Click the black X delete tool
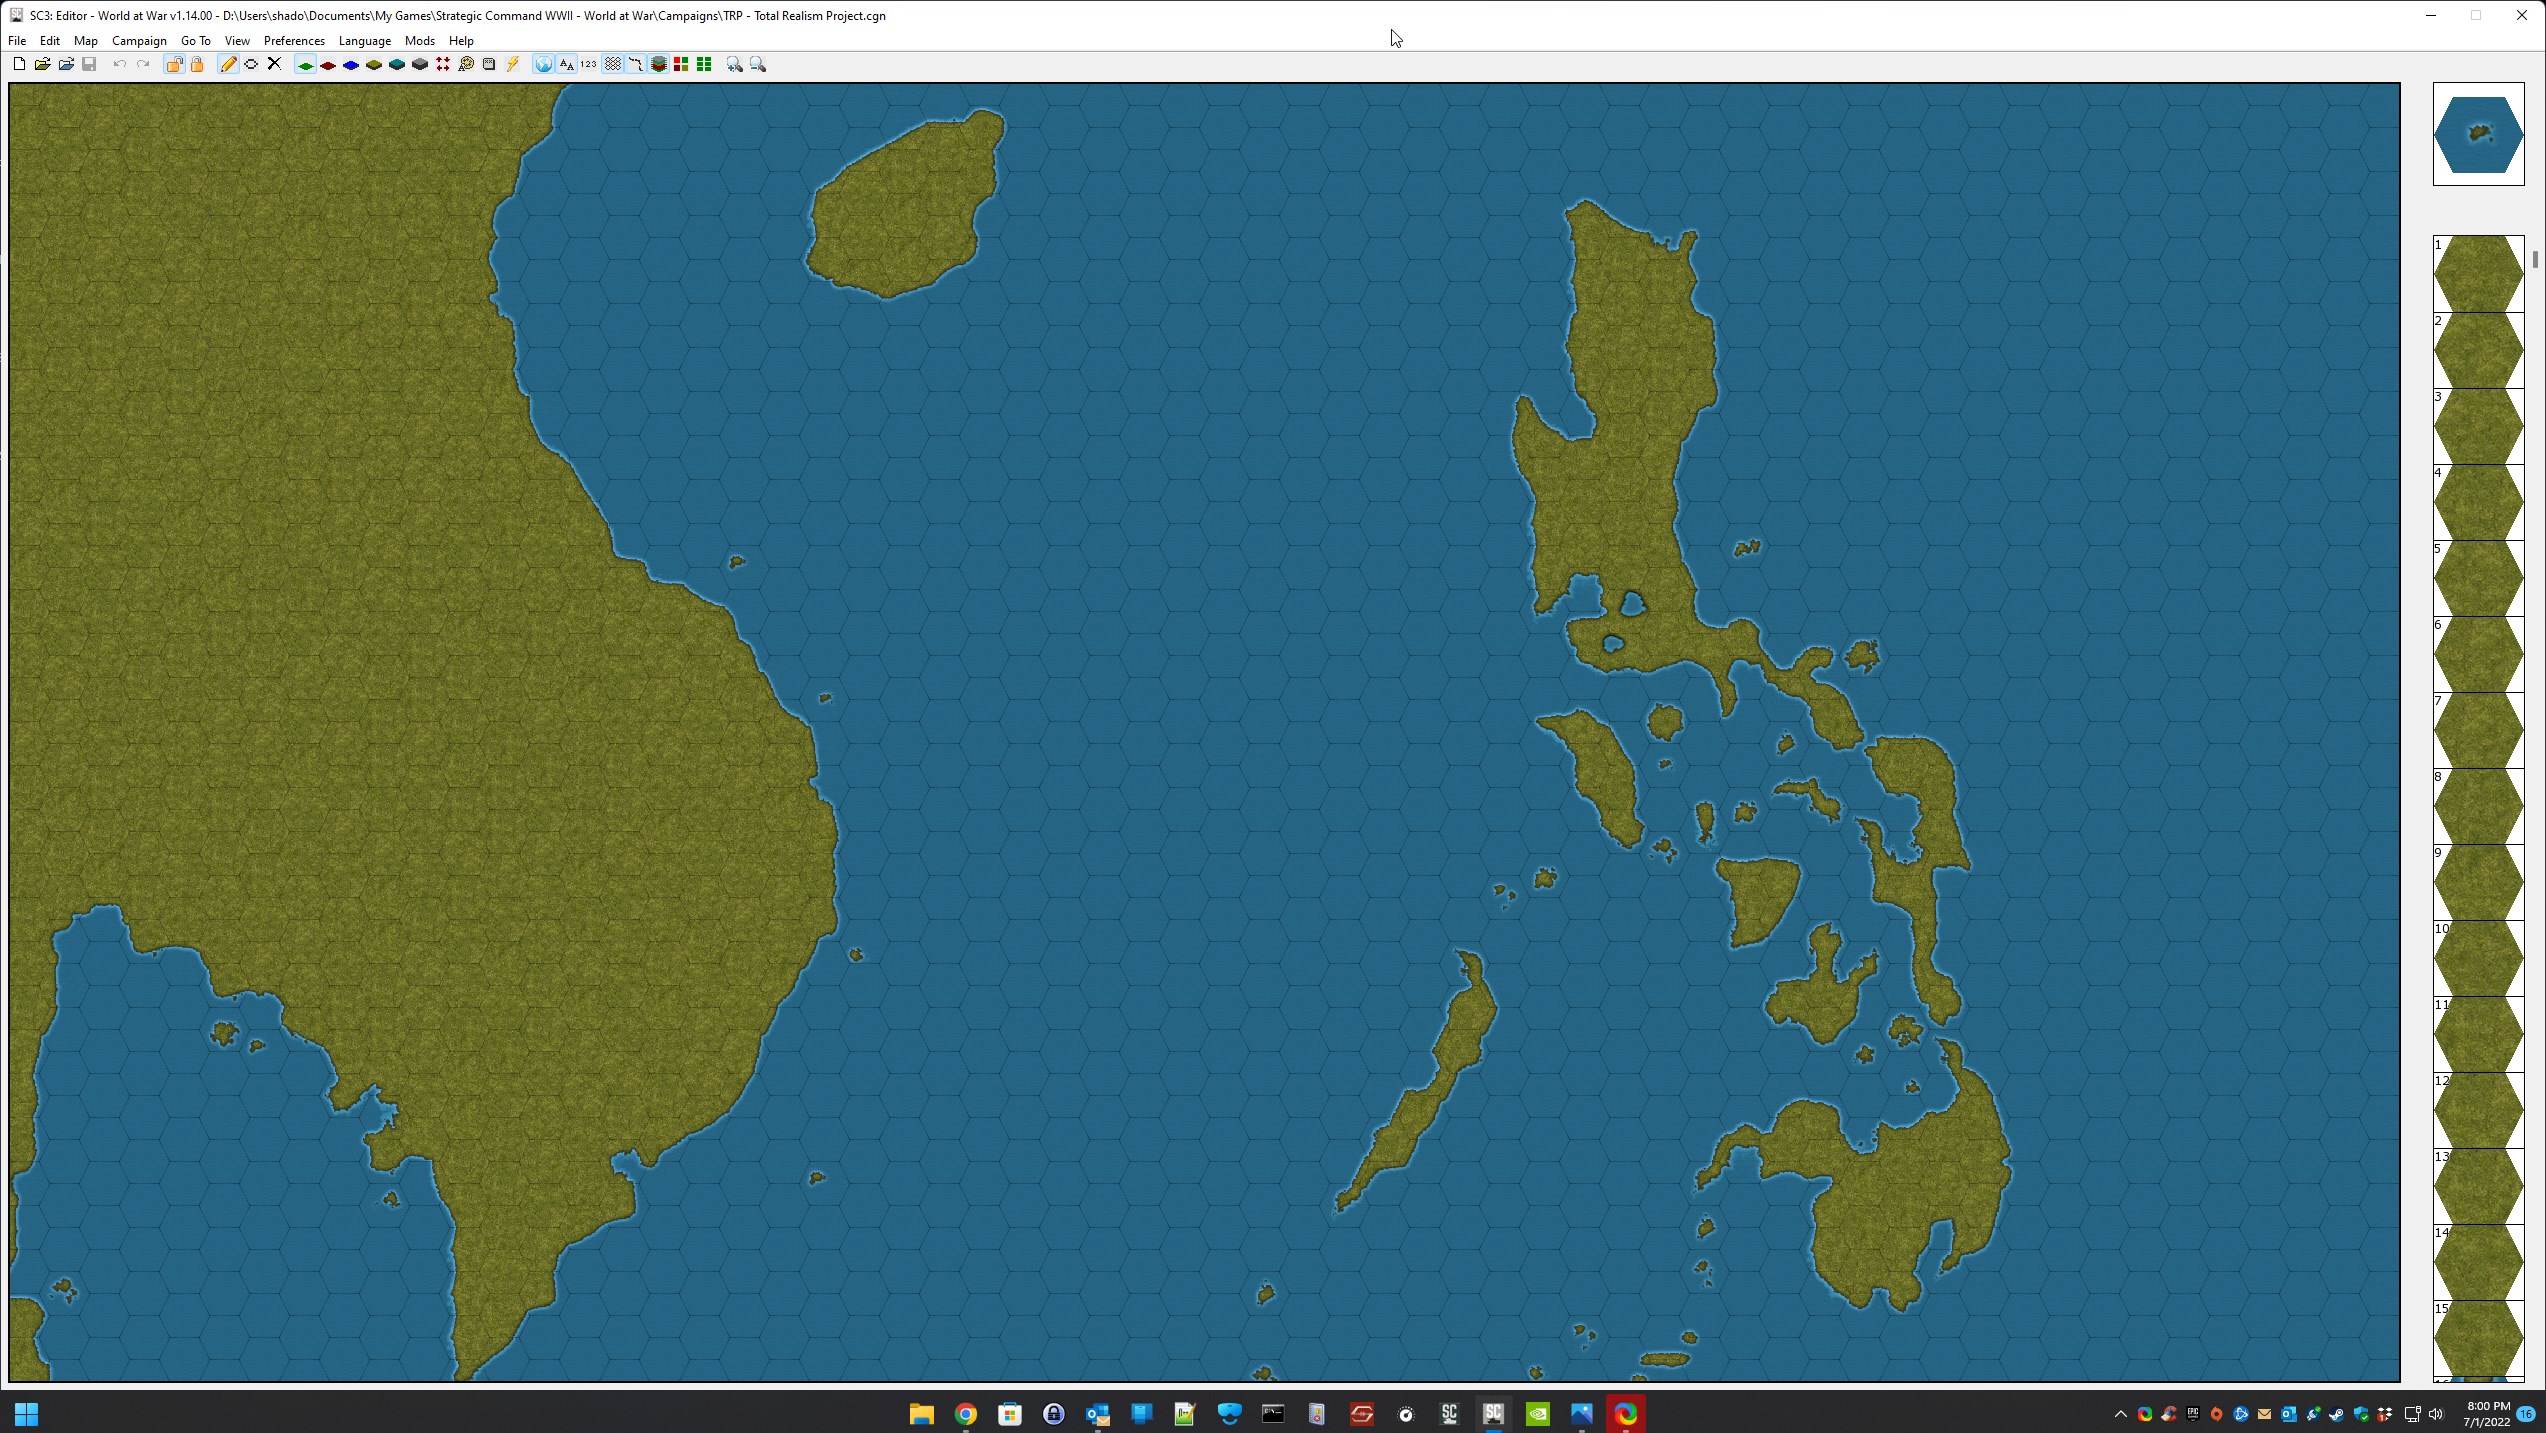This screenshot has width=2546, height=1433. [x=274, y=64]
